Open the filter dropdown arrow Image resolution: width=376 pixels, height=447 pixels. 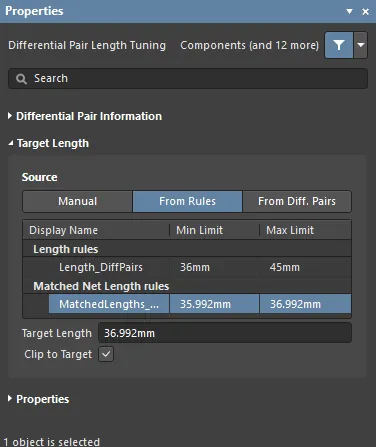[360, 45]
